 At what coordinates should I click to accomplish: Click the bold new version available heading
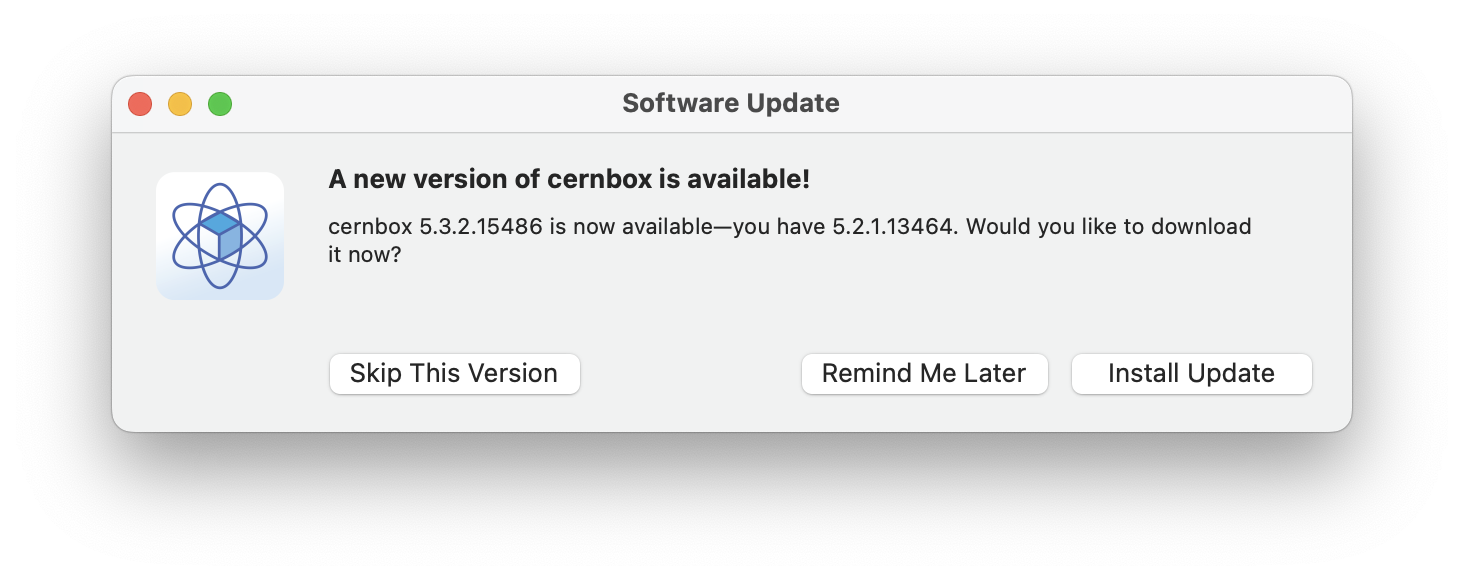coord(568,180)
